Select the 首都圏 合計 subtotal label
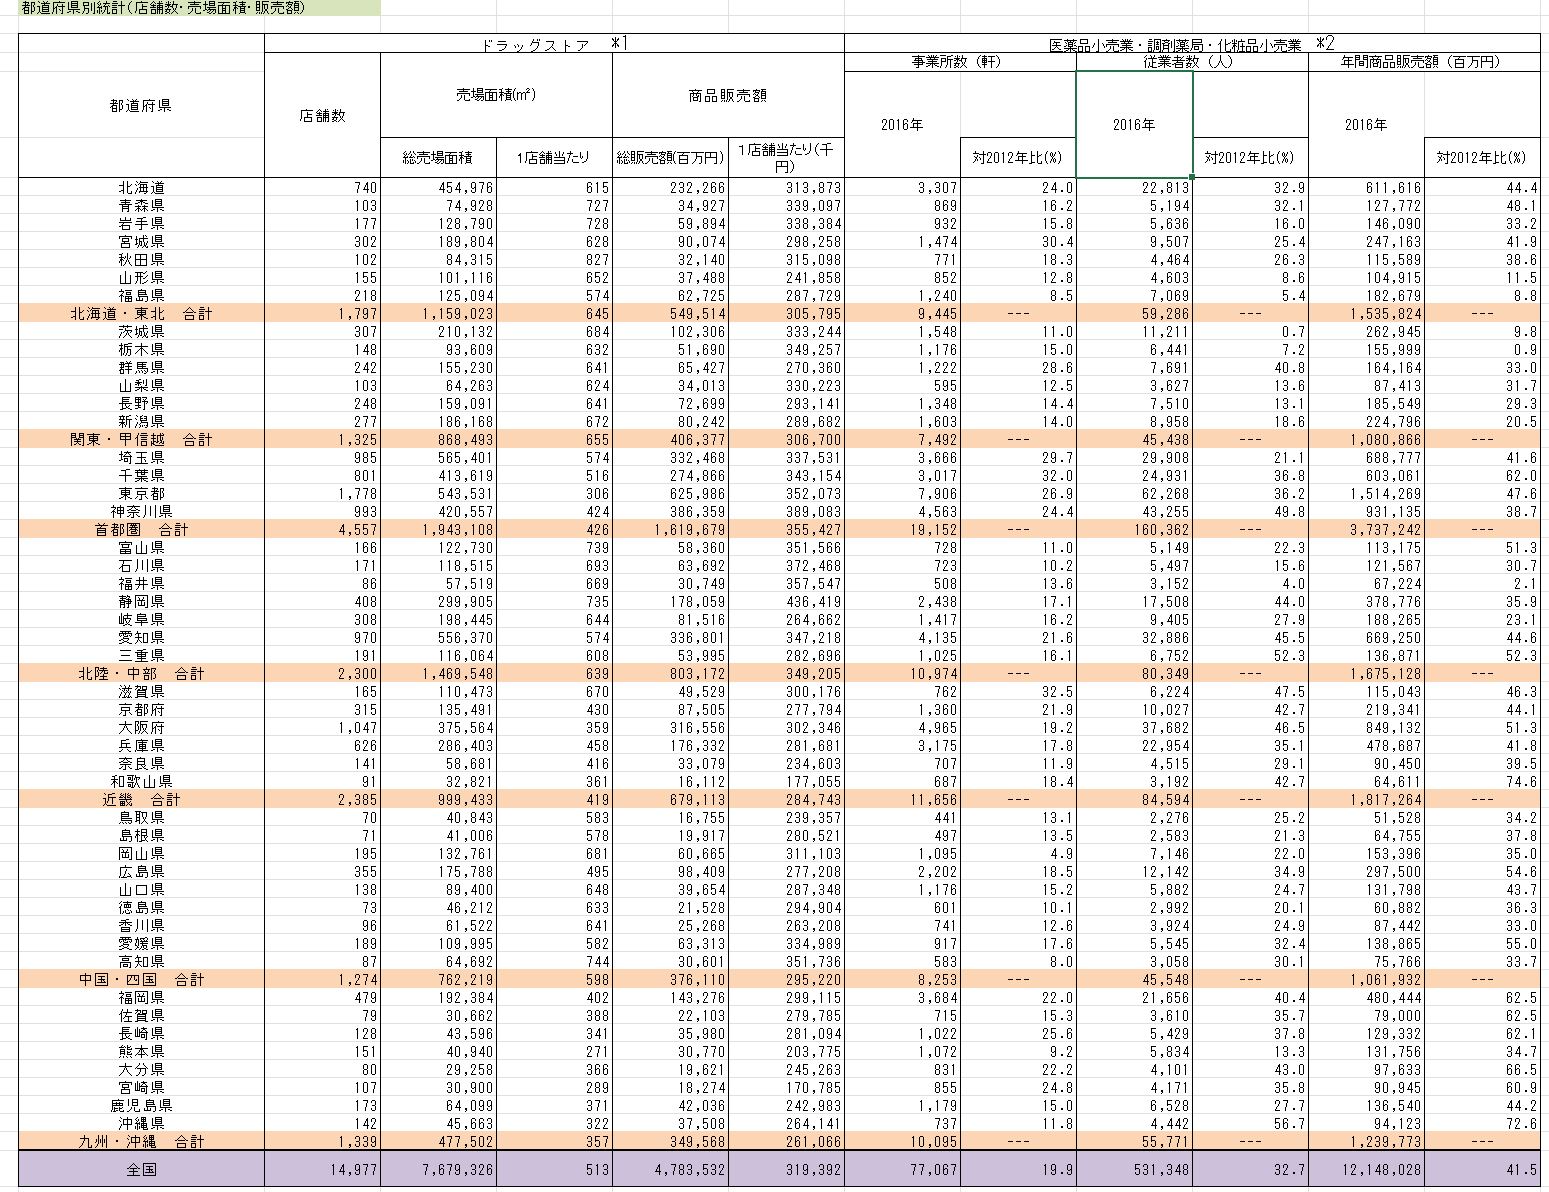The height and width of the screenshot is (1192, 1549). coord(141,530)
